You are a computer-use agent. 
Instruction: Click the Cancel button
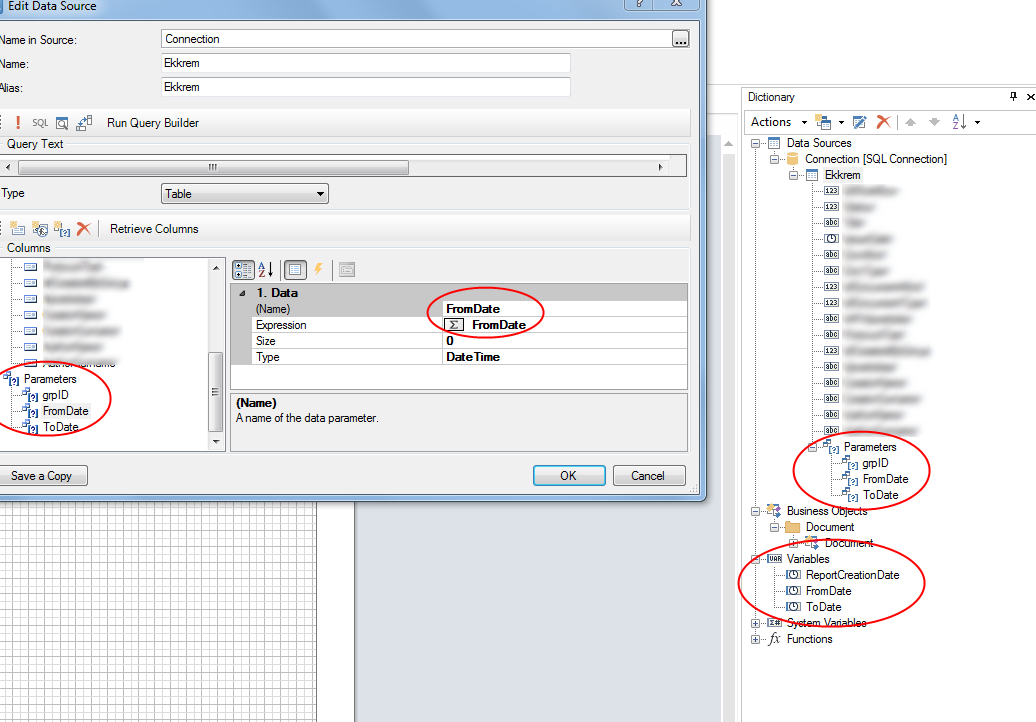648,476
